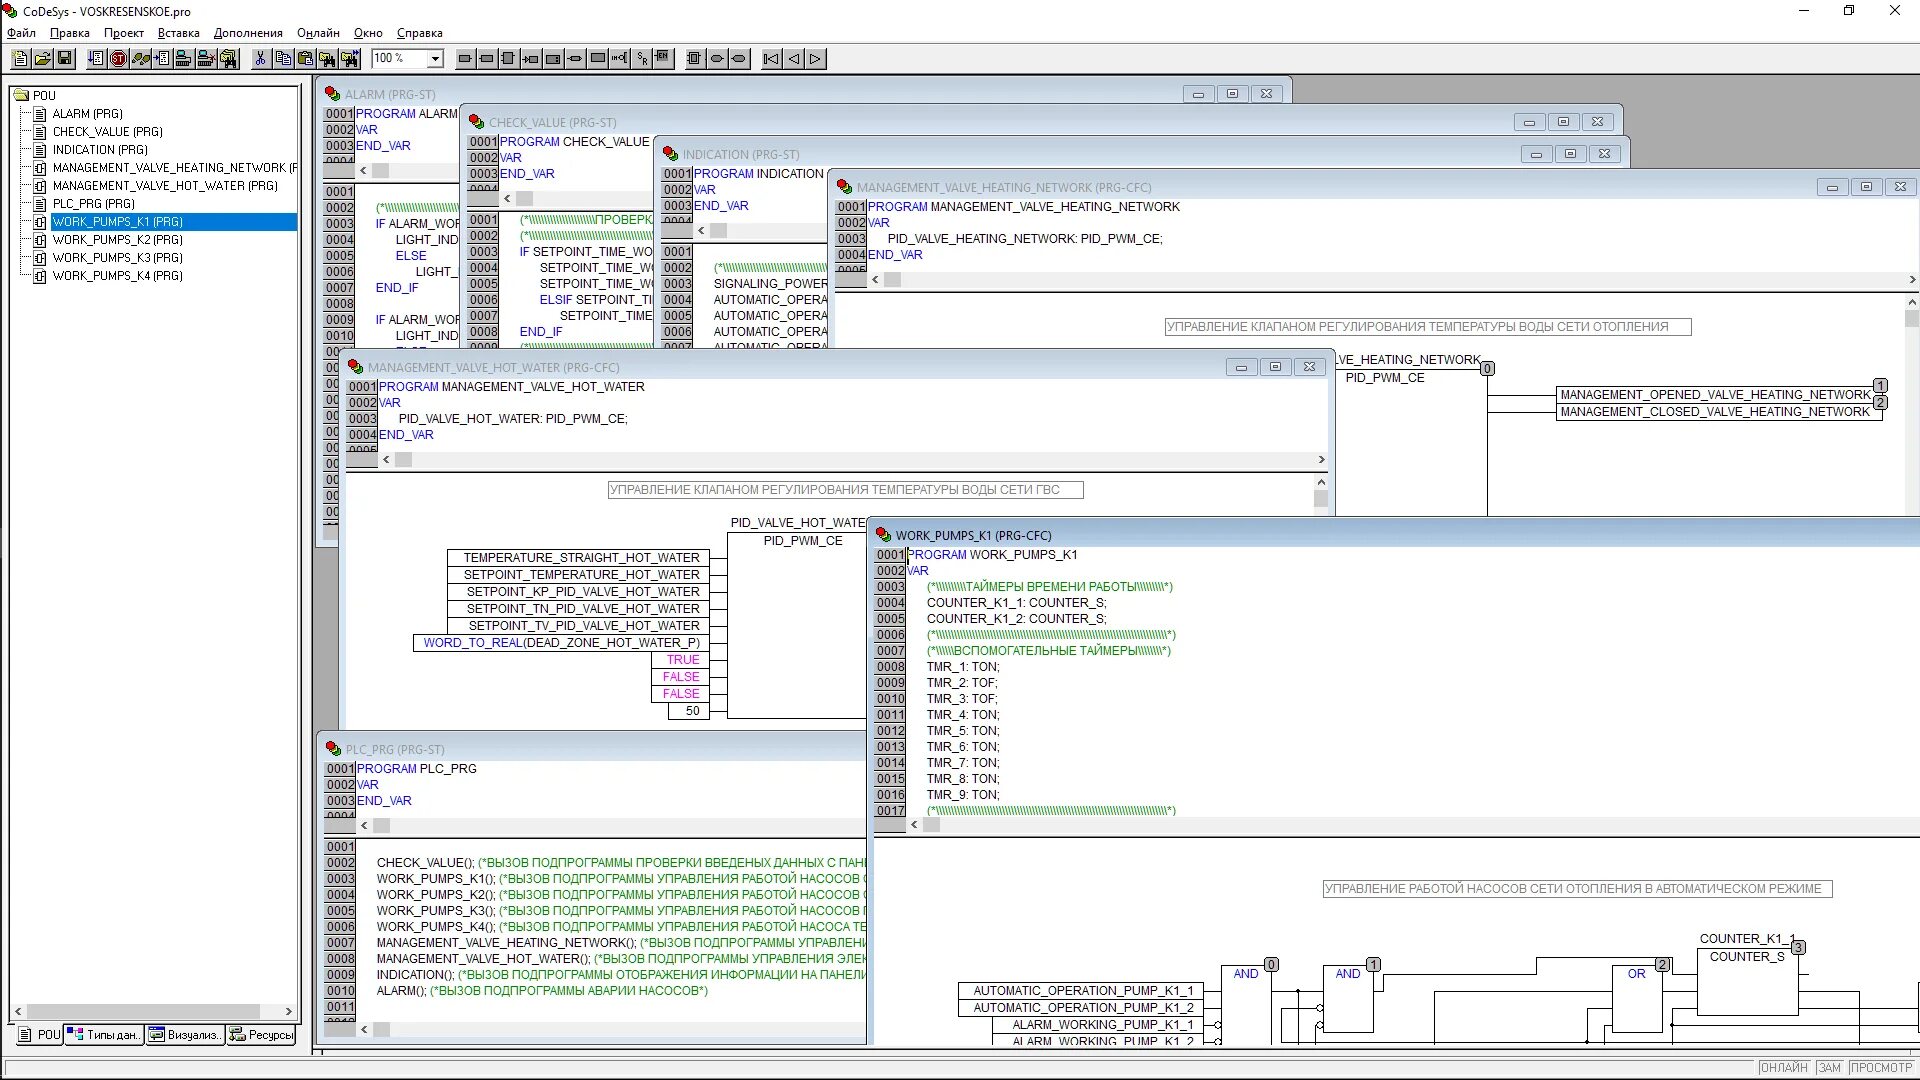This screenshot has width=1920, height=1080.
Task: Click the New file toolbar icon
Action: (20, 59)
